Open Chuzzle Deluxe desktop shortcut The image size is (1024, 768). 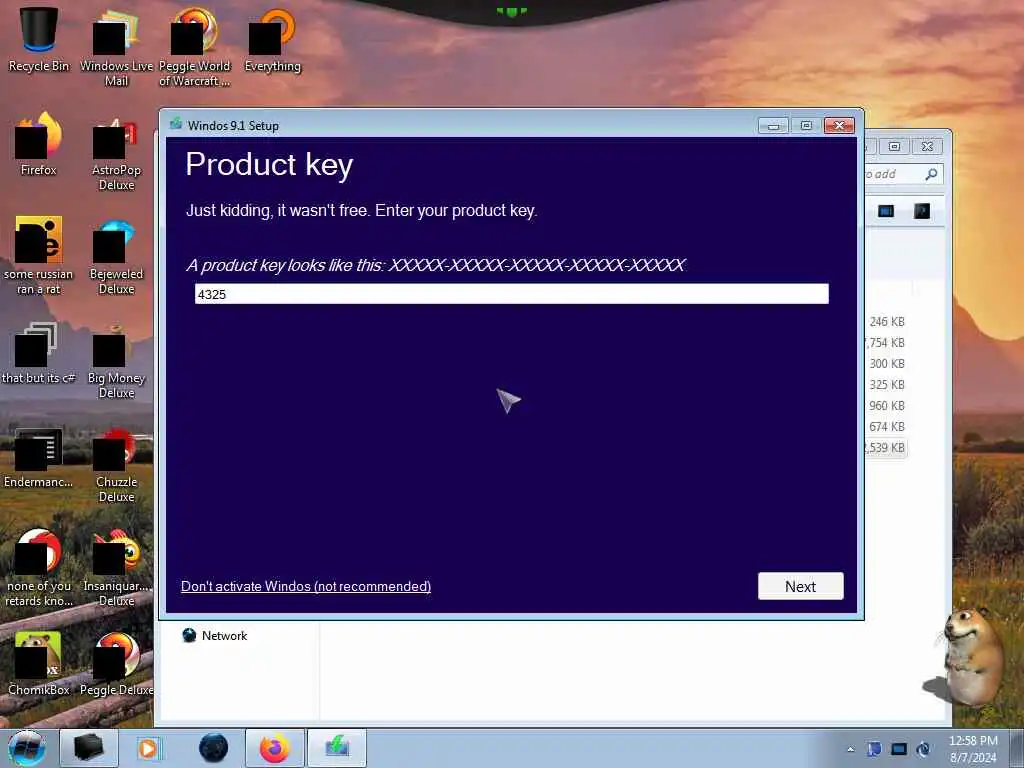(116, 464)
